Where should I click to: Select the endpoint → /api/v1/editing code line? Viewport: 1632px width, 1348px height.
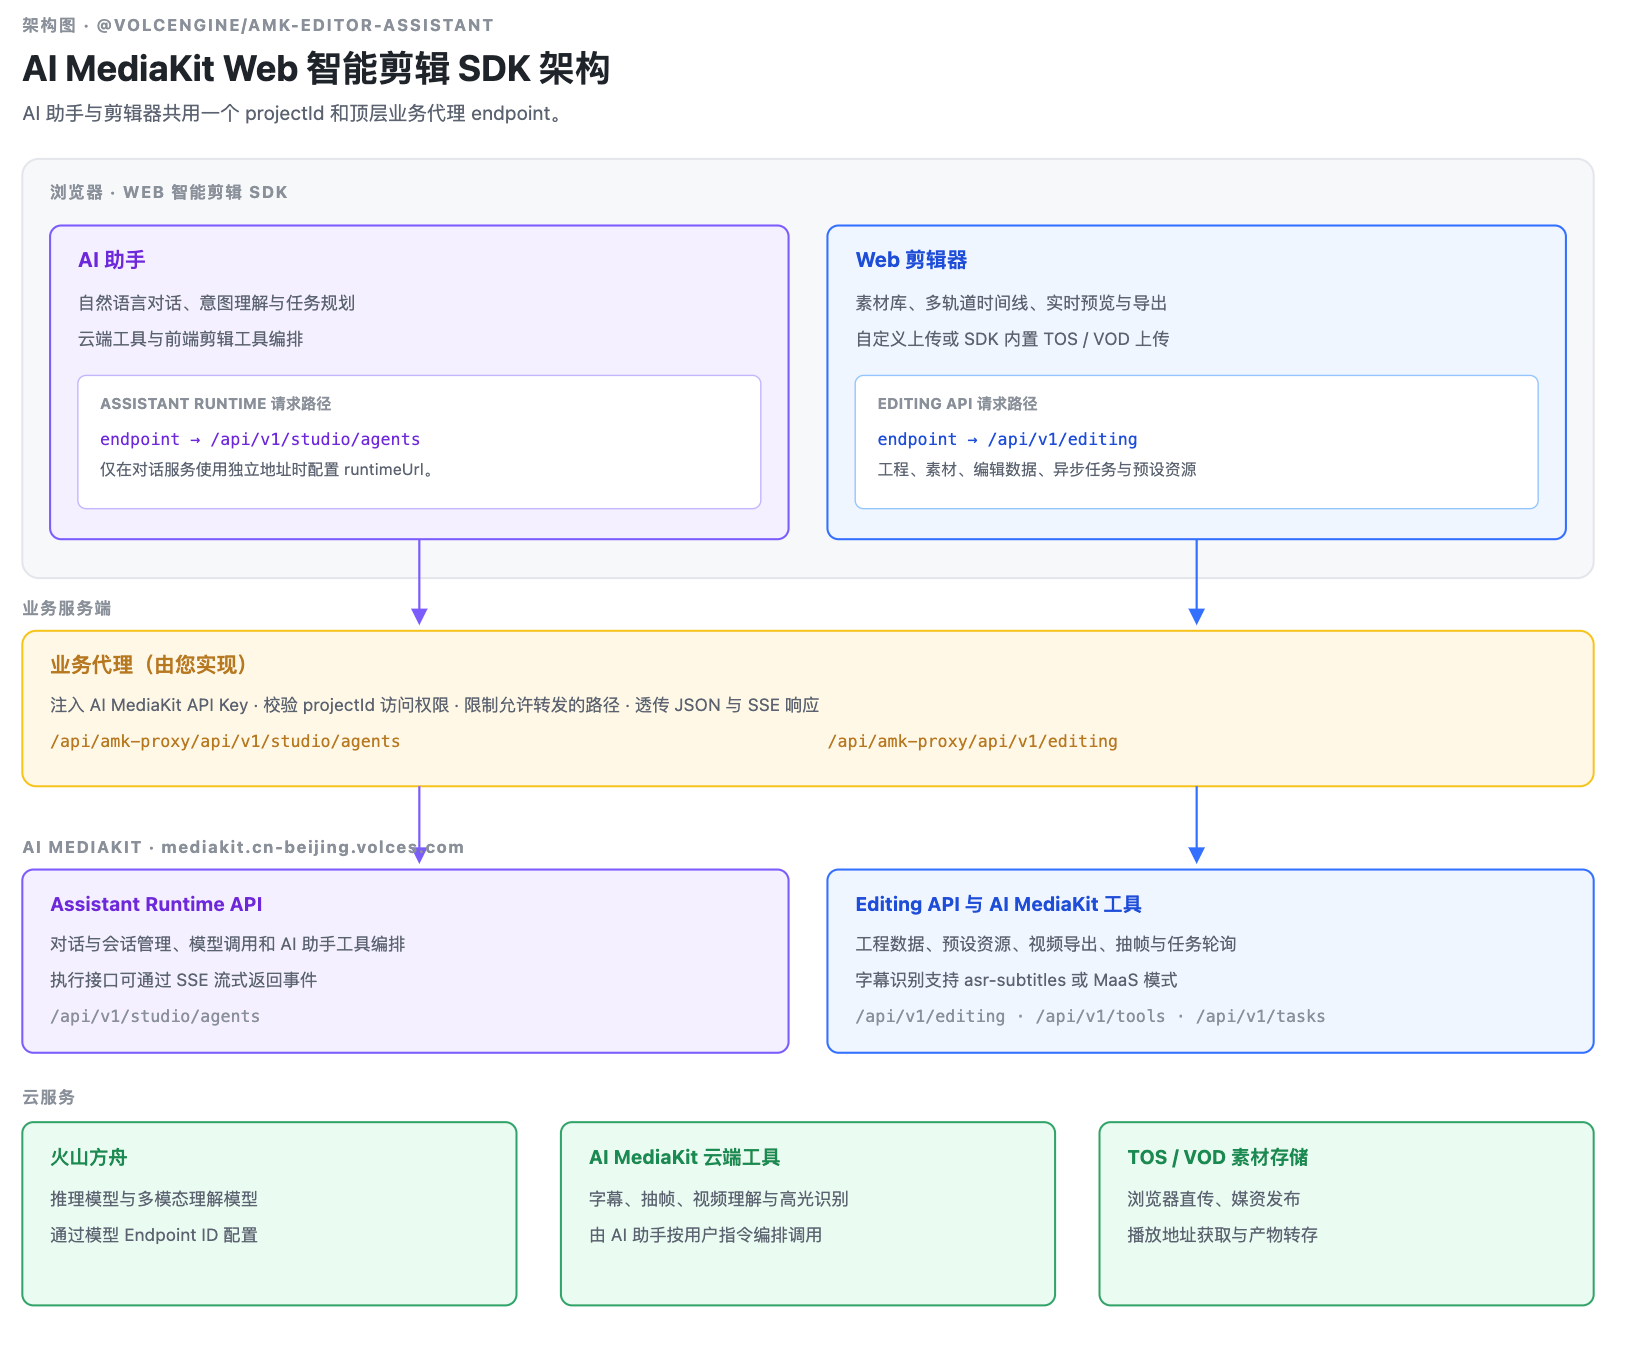tap(1007, 439)
